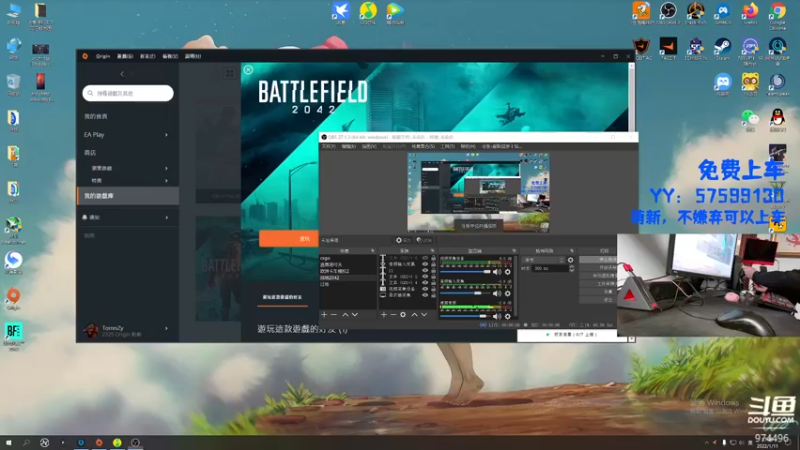Adjust second mixer channel volume slider
This screenshot has width=800, height=450.
(465, 293)
